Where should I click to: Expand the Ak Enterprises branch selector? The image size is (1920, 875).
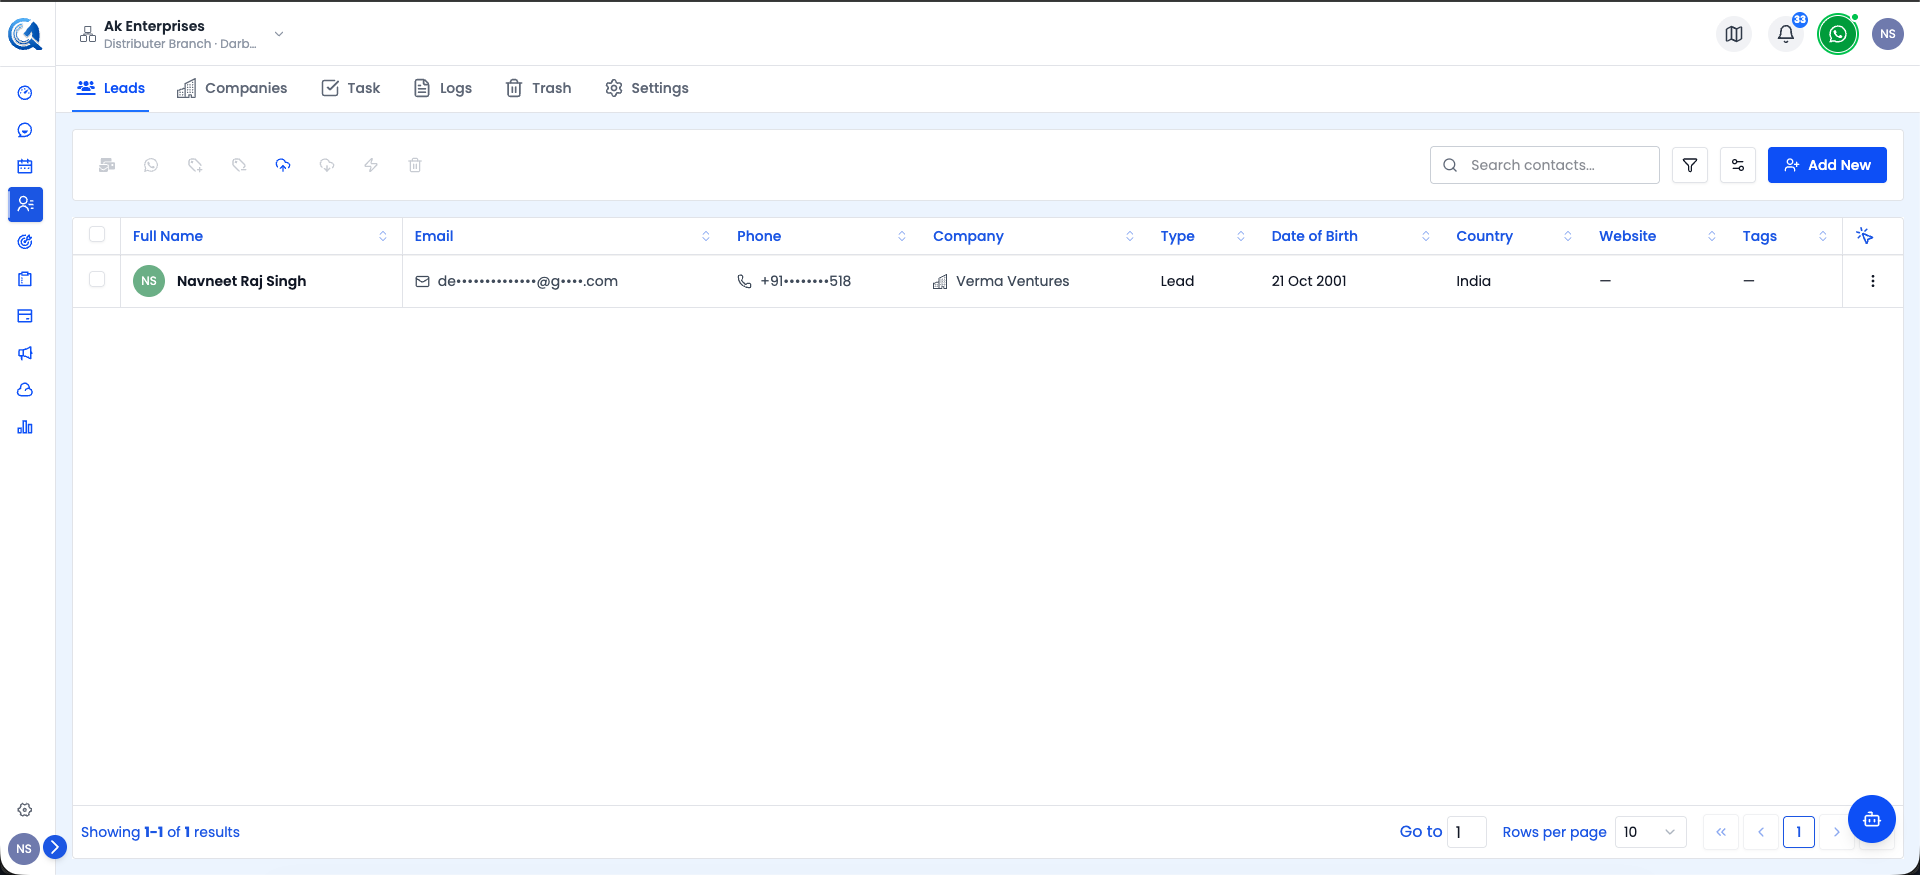[182, 34]
